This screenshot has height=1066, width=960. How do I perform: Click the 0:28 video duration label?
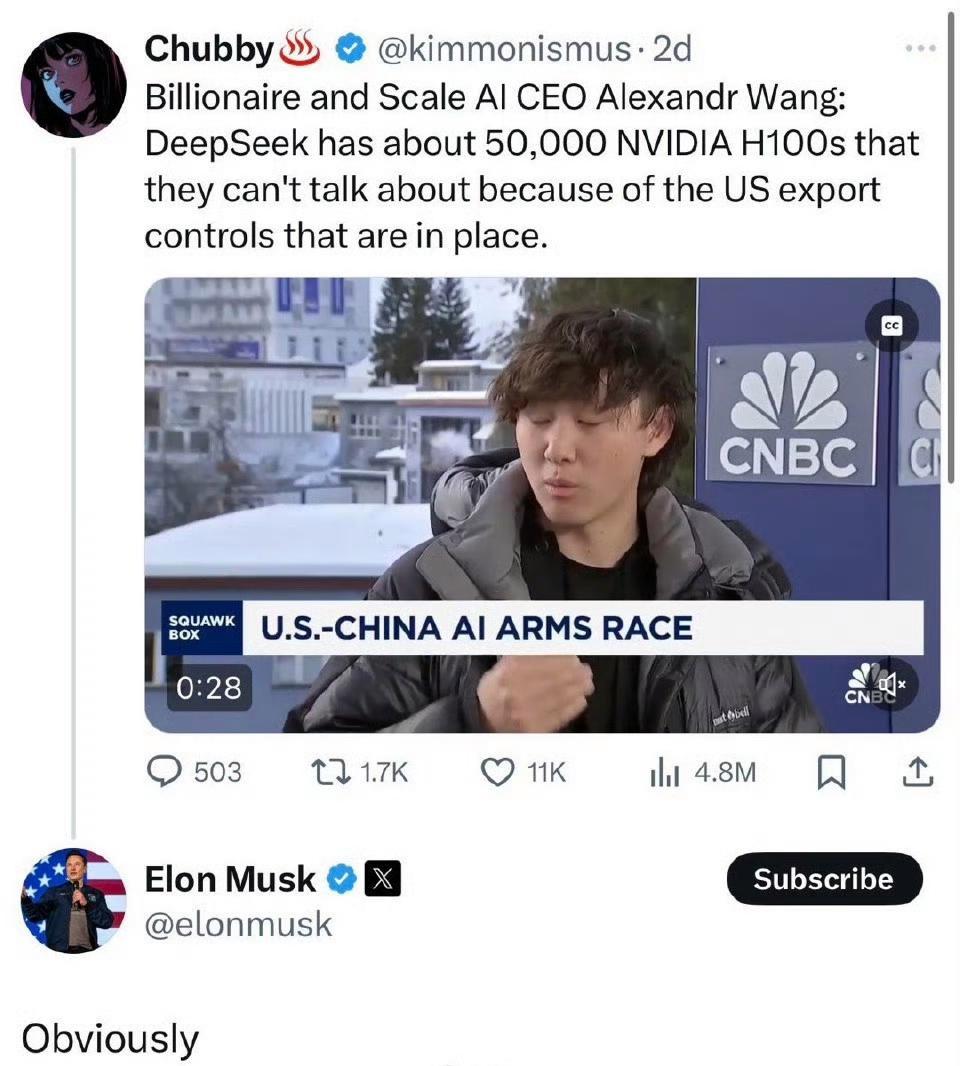pyautogui.click(x=209, y=687)
